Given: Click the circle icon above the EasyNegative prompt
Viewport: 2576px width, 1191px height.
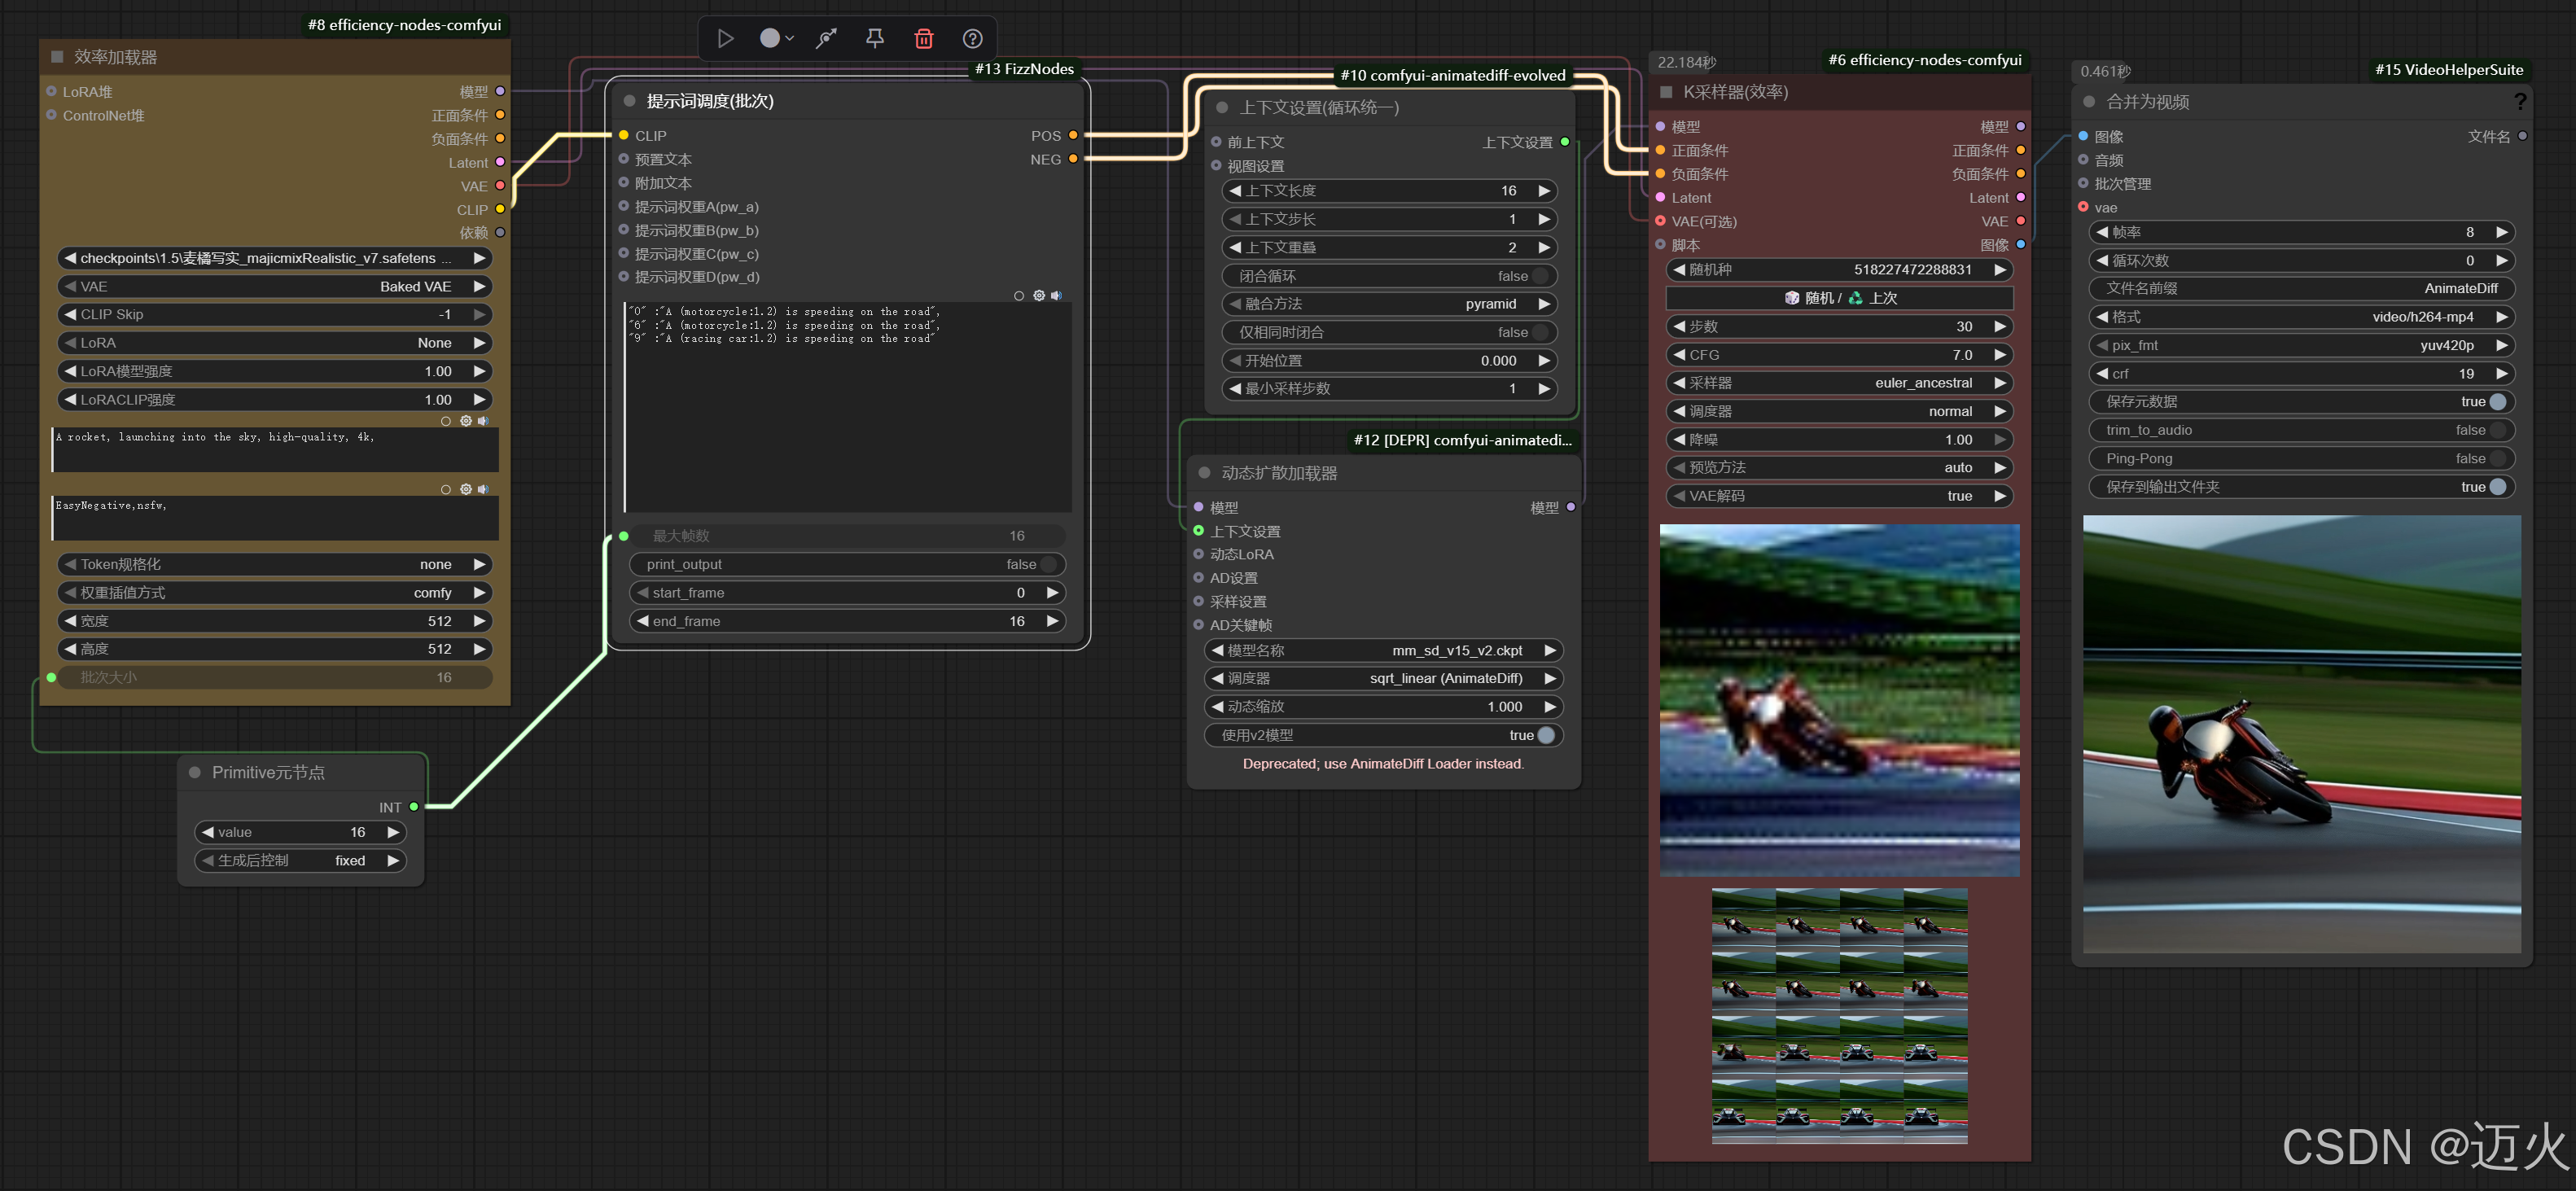Looking at the screenshot, I should [x=446, y=489].
